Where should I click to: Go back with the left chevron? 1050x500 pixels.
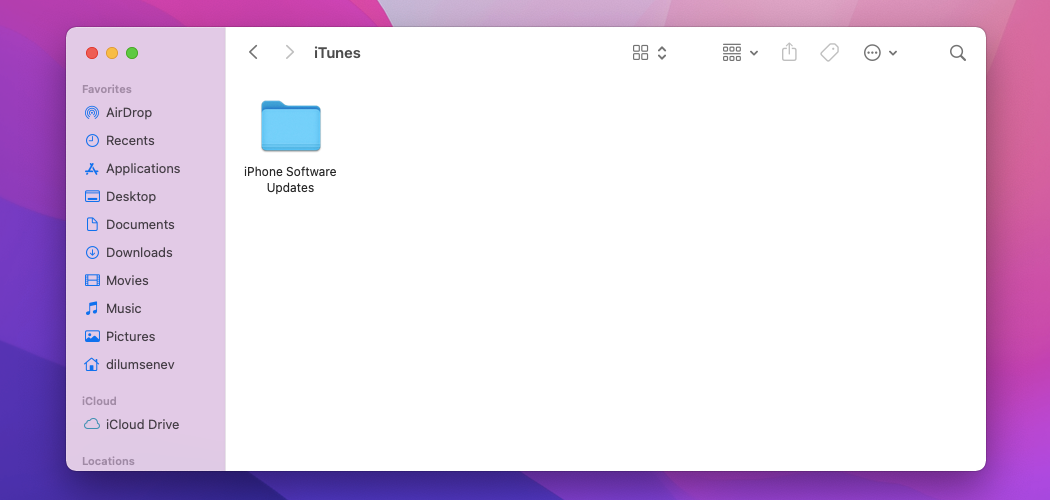point(253,52)
